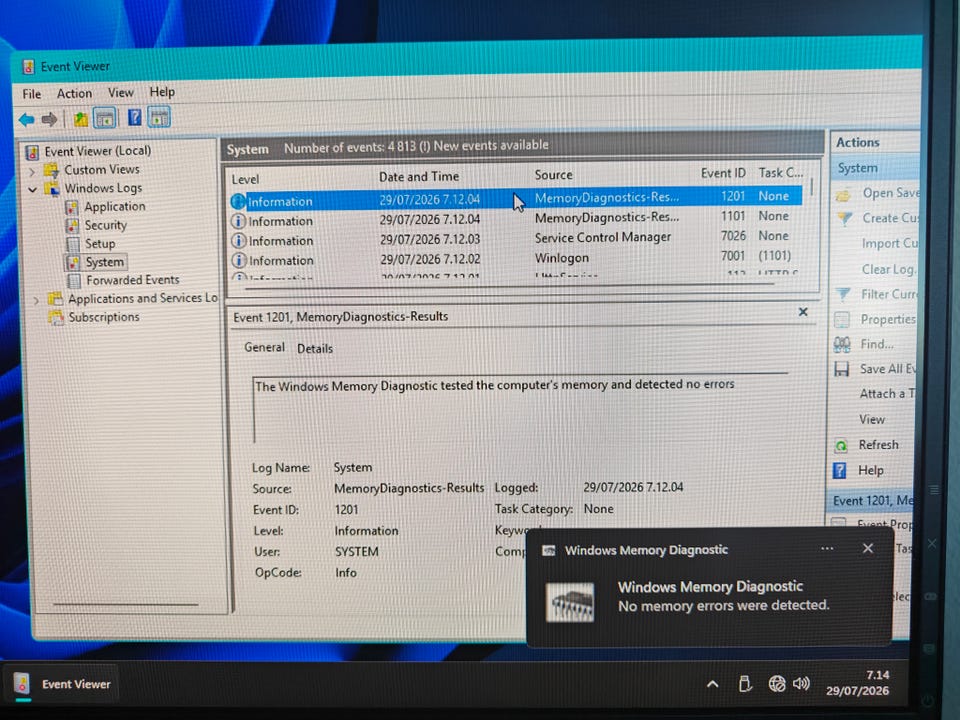This screenshot has width=960, height=720.
Task: Click Help in the Actions pane
Action: pyautogui.click(x=859, y=470)
